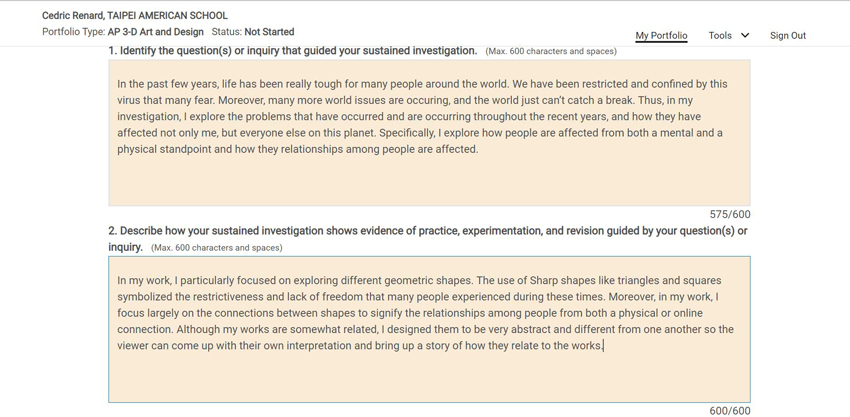Click the question 1 heading label
Viewport: 850px width, 417px height.
(x=293, y=50)
